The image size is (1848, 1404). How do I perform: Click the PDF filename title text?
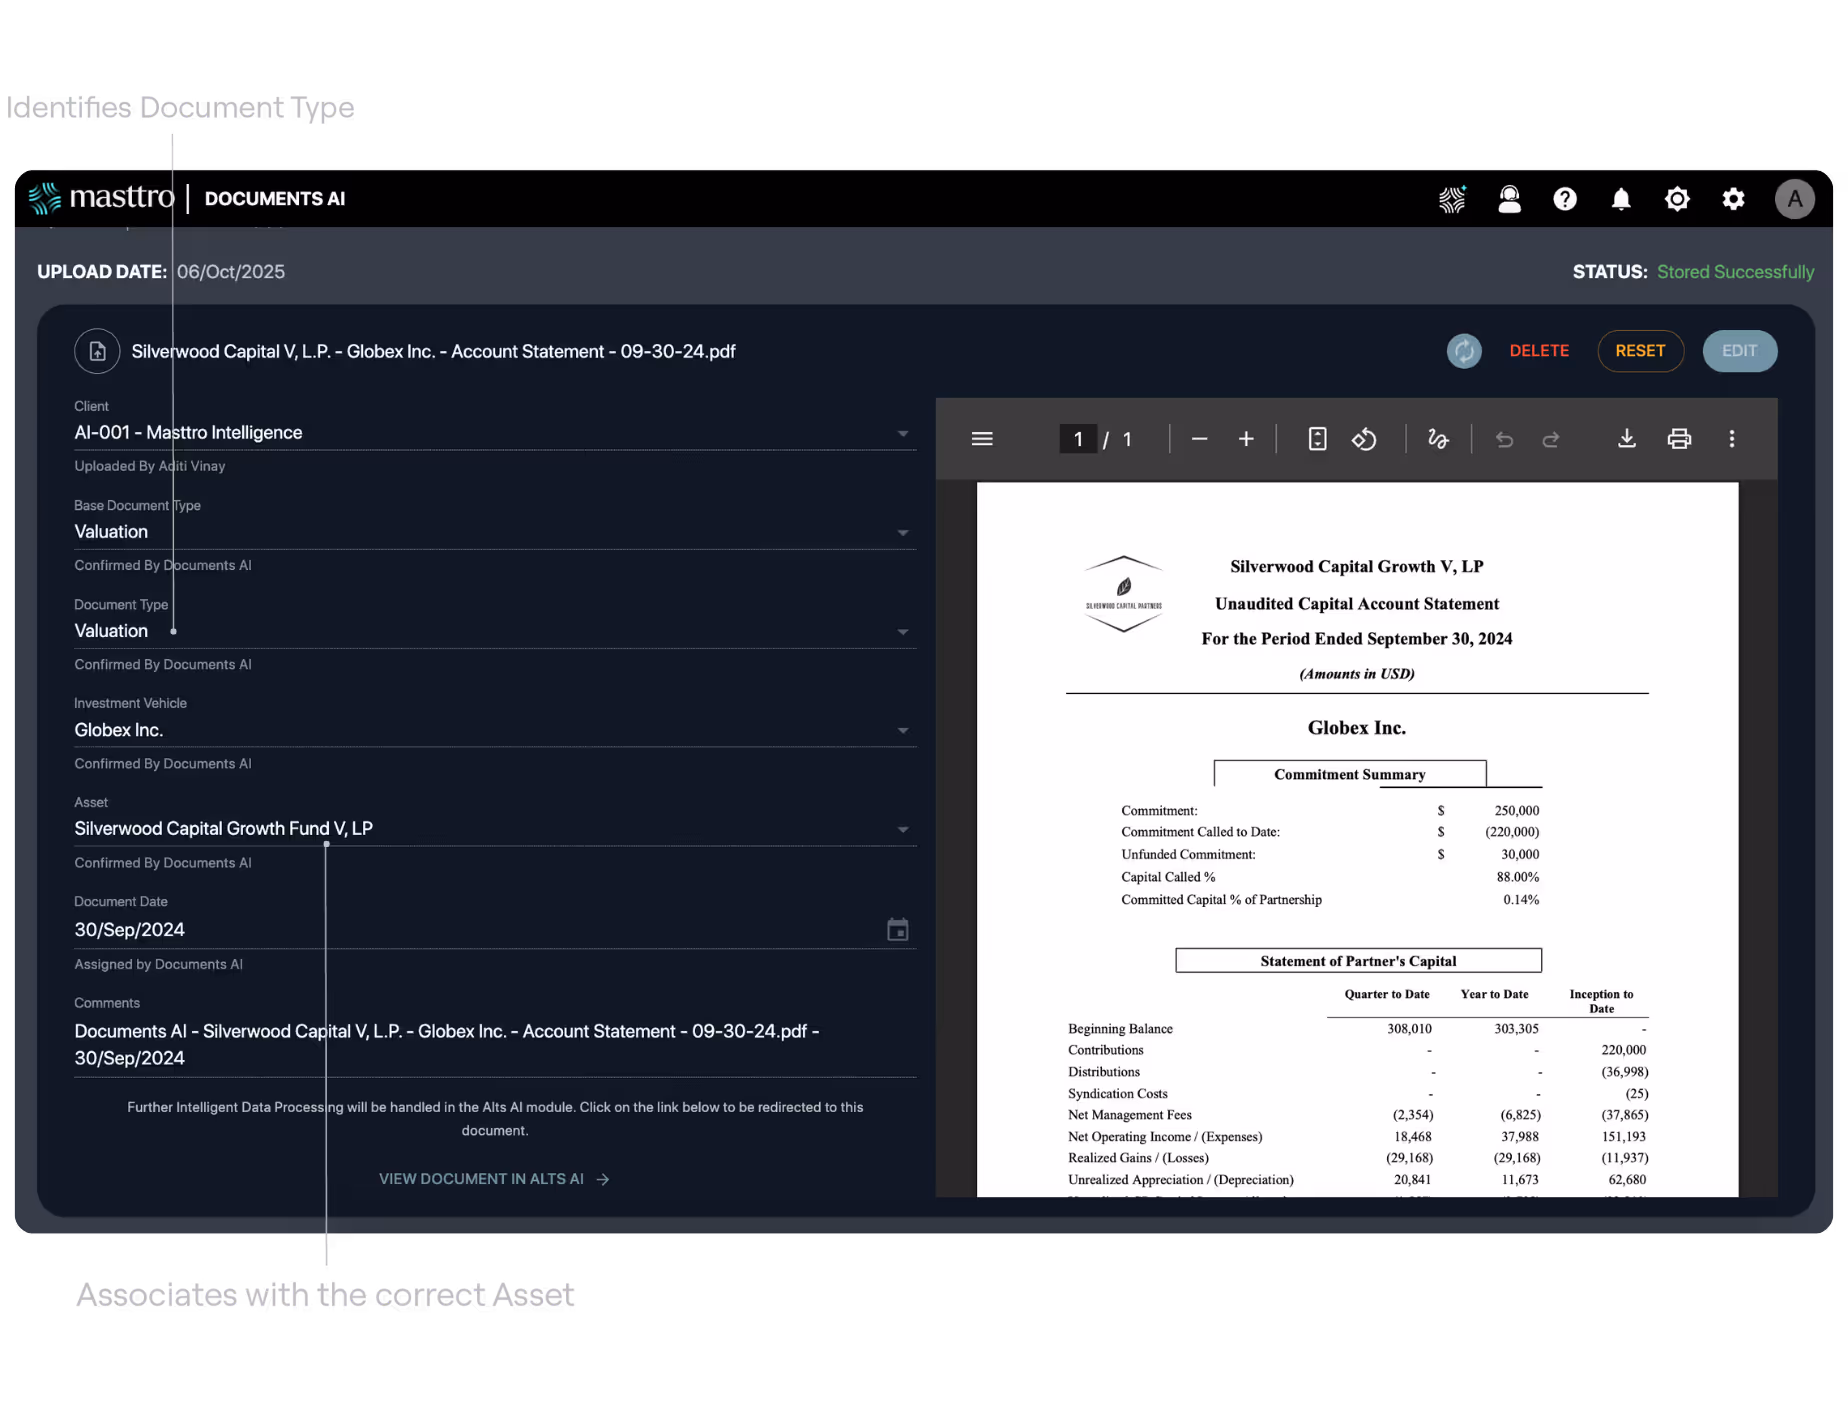pyautogui.click(x=433, y=351)
